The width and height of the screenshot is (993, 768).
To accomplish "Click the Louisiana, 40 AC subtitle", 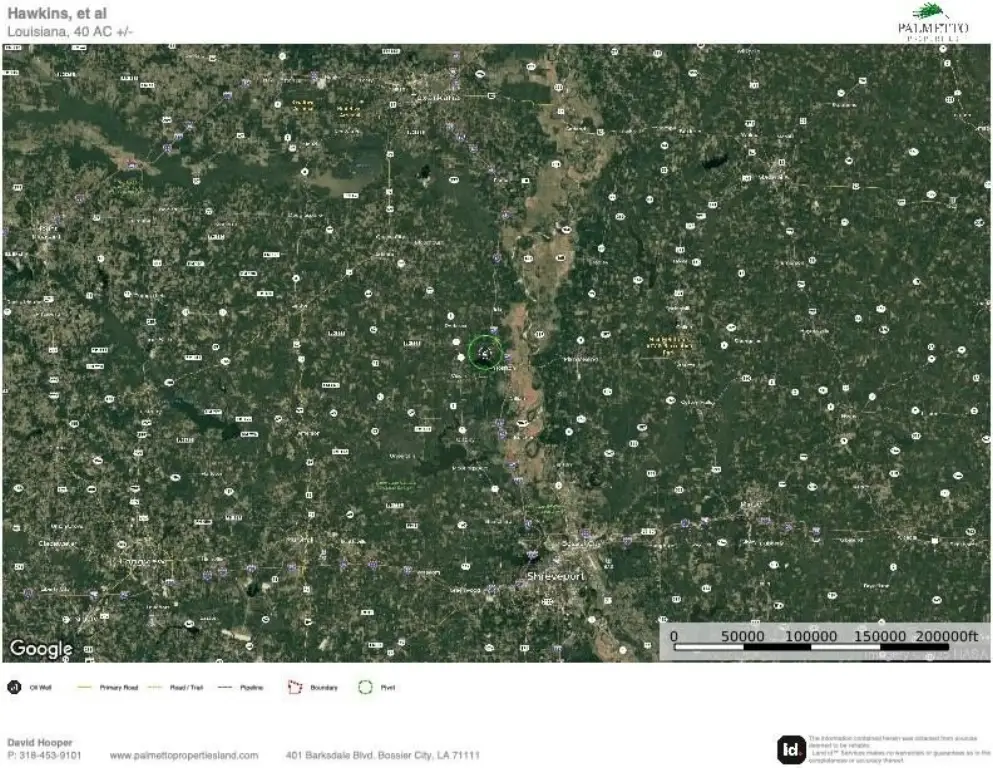I will [70, 32].
